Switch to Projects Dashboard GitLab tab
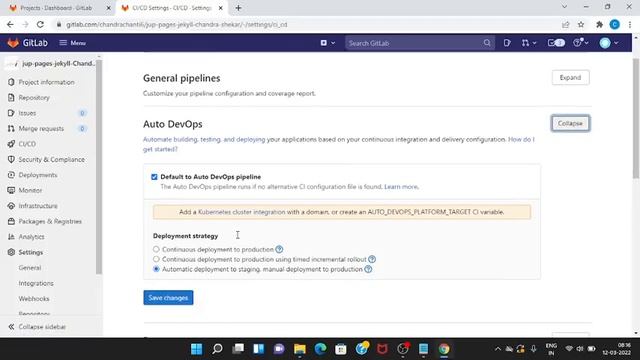Screen dimensions: 640x360 56,8
